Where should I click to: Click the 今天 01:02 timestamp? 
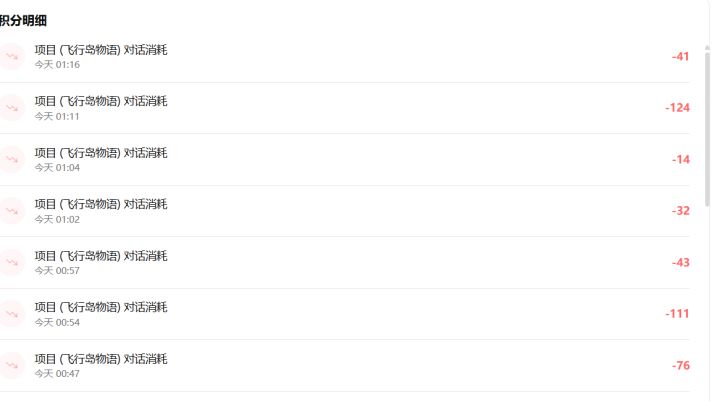pyautogui.click(x=57, y=220)
